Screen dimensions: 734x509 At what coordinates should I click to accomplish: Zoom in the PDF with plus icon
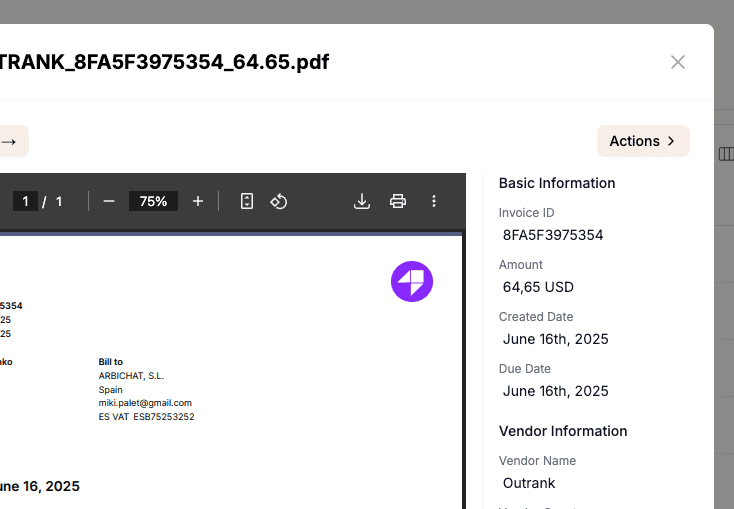pos(198,201)
